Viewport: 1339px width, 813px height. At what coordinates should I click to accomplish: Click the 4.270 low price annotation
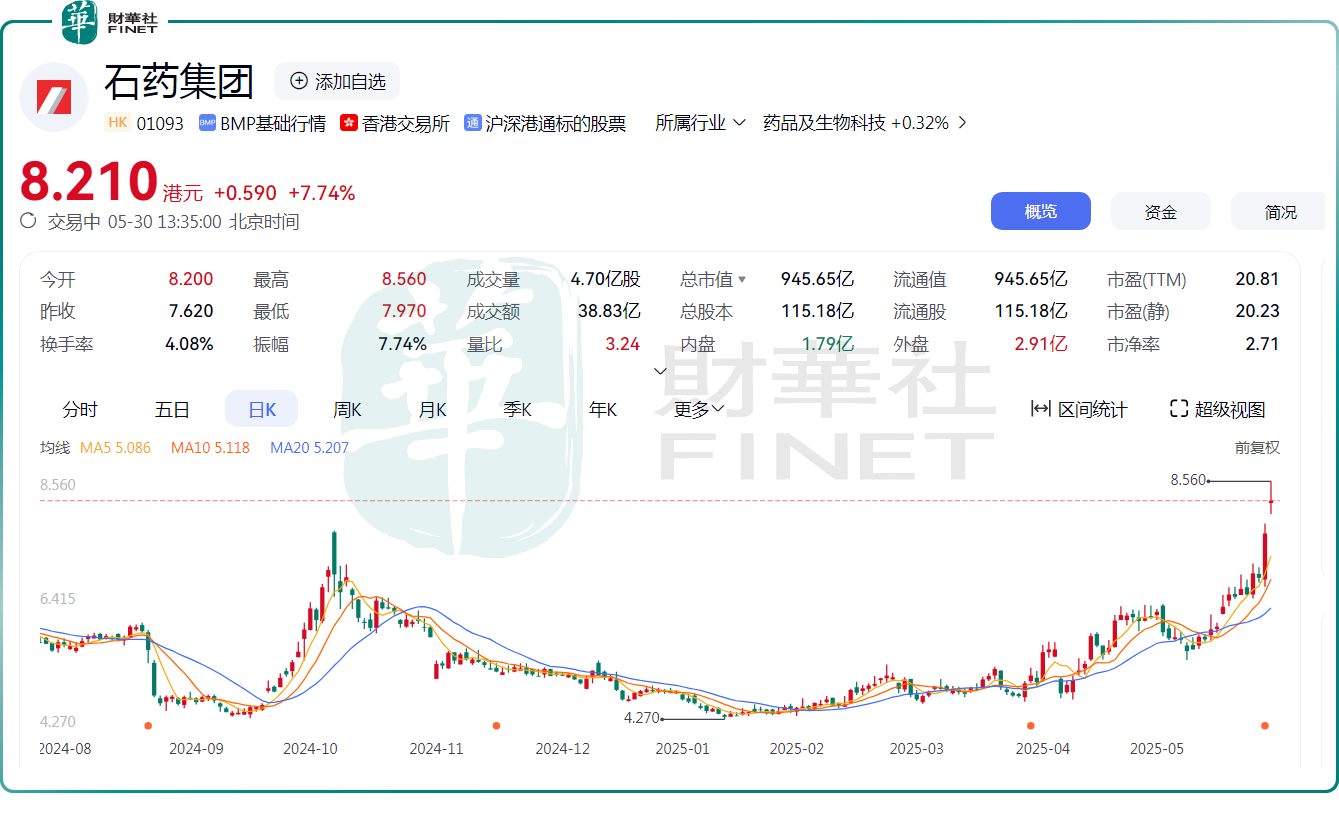(642, 717)
